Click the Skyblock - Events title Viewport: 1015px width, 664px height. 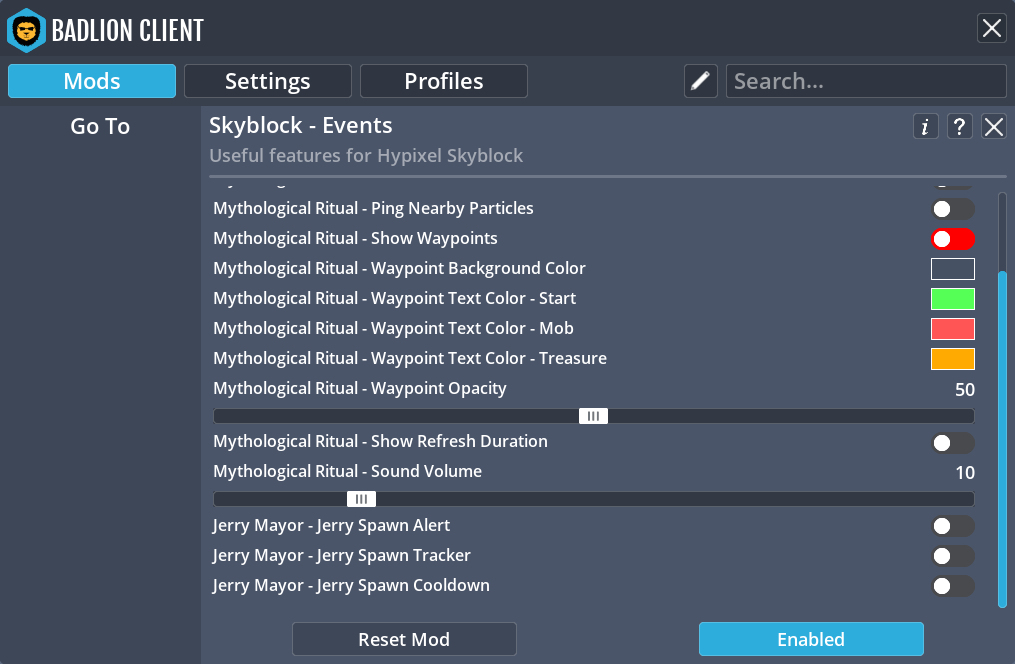click(300, 125)
